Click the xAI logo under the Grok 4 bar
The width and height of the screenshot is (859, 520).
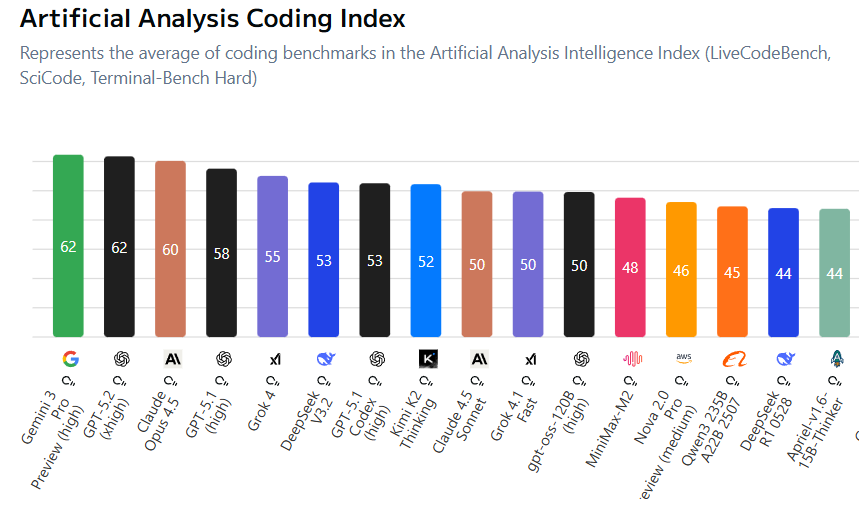tap(275, 359)
